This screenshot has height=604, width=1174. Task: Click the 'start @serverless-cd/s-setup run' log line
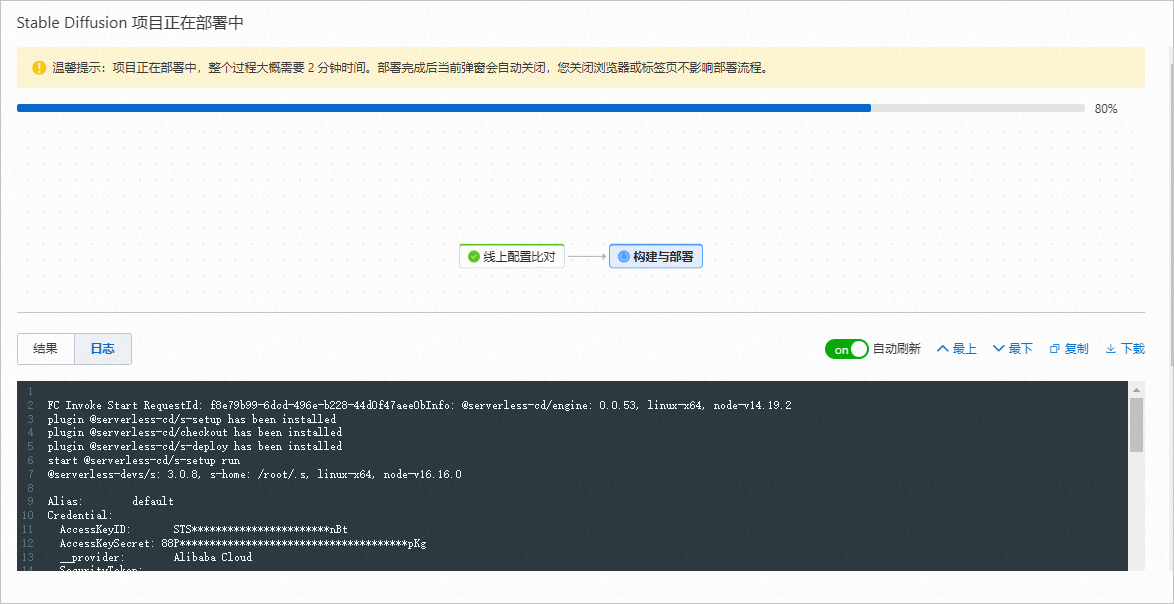(143, 461)
